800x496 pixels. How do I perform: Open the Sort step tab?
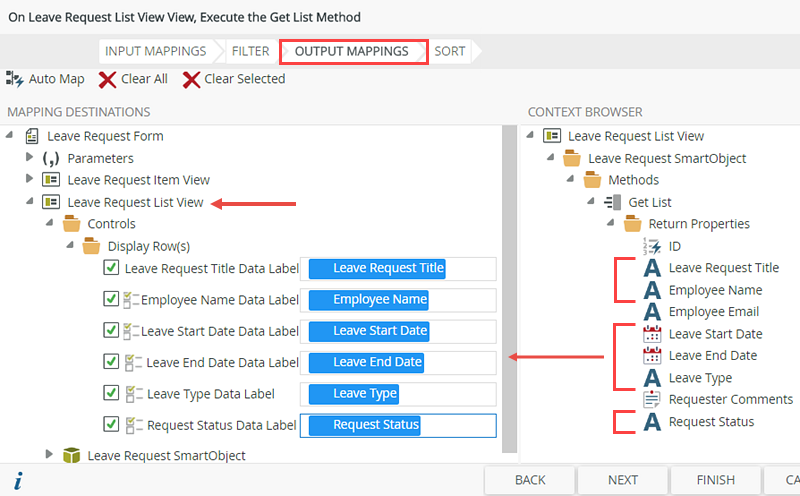click(450, 51)
